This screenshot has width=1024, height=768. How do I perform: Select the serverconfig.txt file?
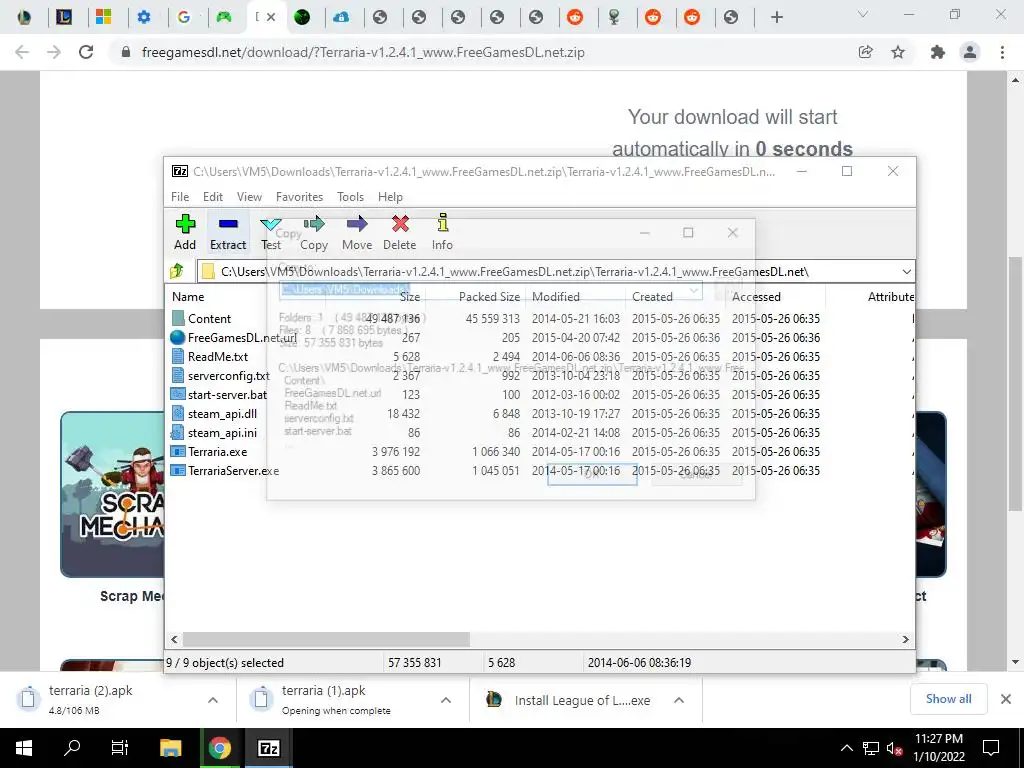(x=228, y=376)
